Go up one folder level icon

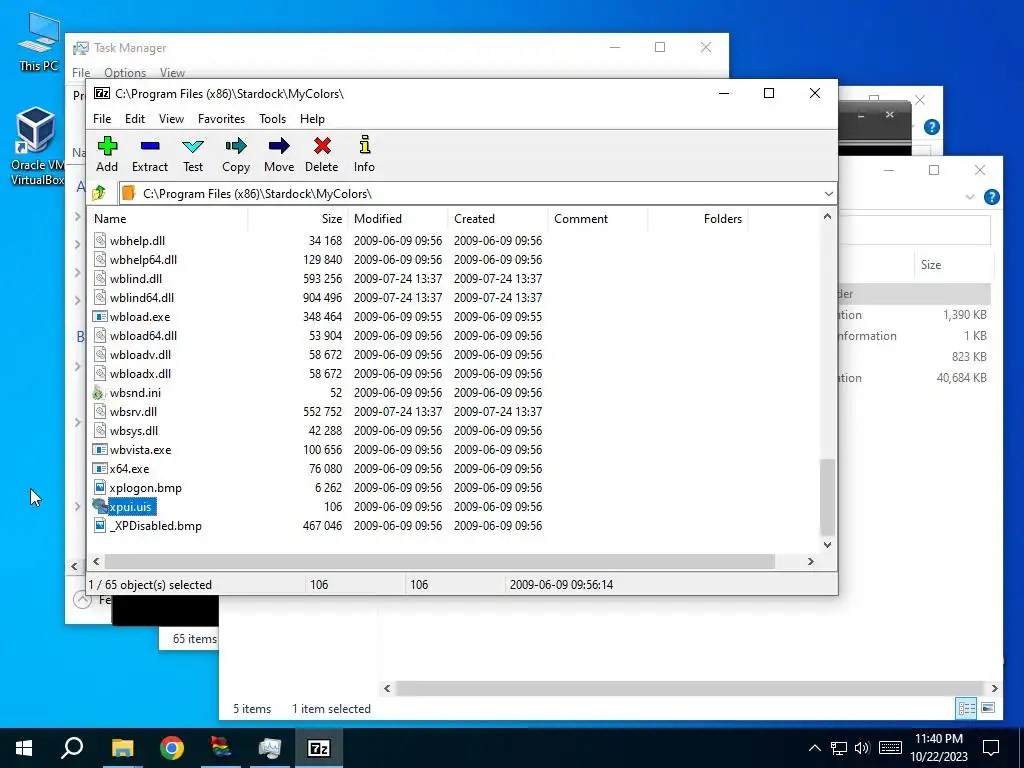pos(99,193)
